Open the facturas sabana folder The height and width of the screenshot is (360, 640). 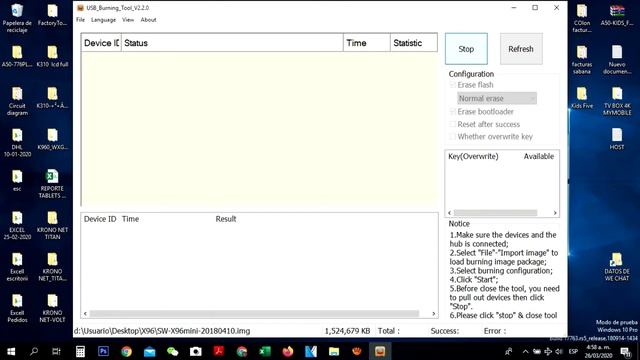pos(582,60)
